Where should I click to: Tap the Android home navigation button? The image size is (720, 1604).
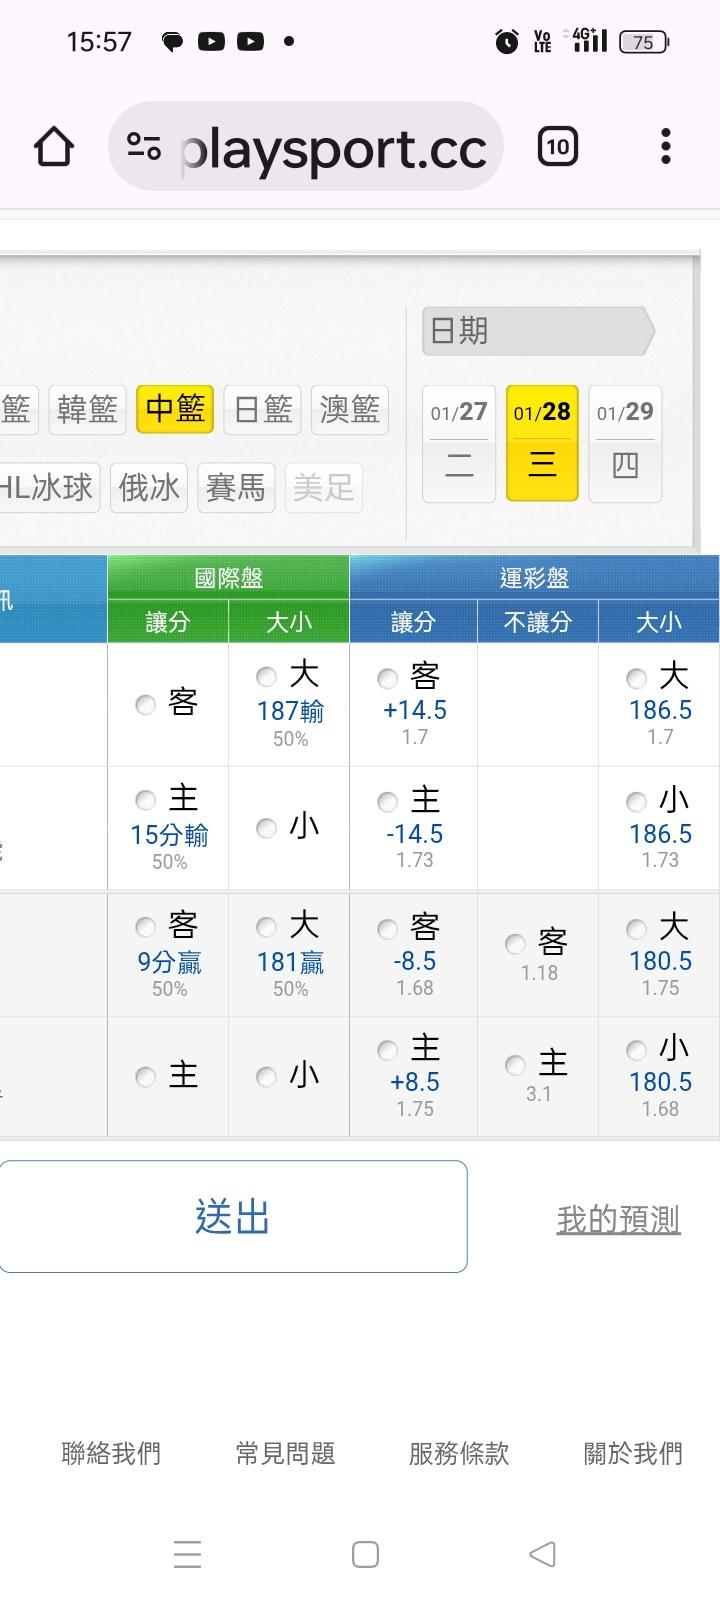coord(365,1554)
